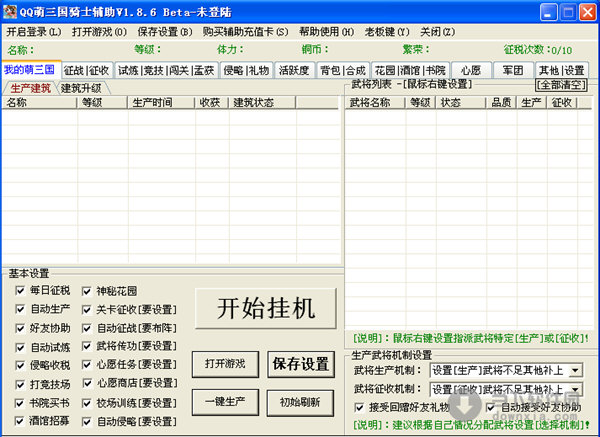
Task: Click 生产 column header in 武将列表
Action: [x=532, y=103]
